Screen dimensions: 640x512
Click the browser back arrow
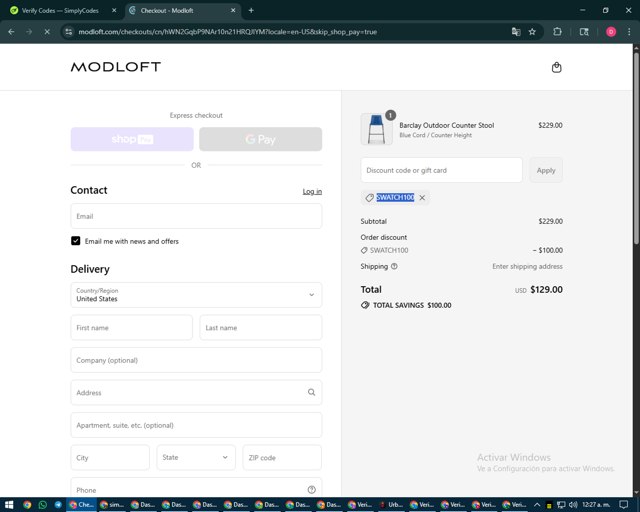[11, 32]
